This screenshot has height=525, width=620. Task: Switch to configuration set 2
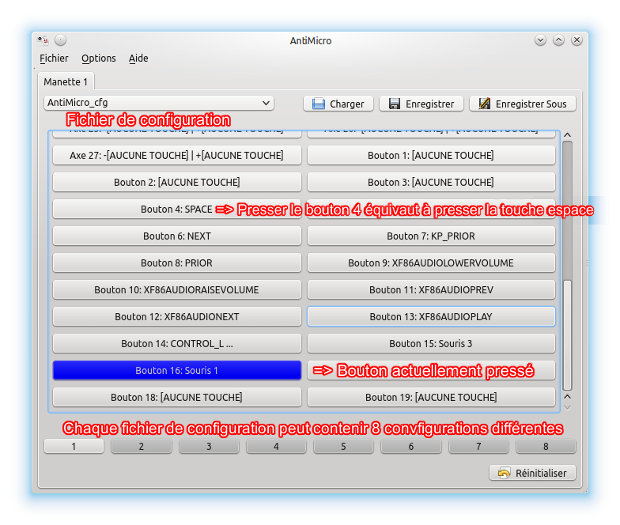click(141, 446)
